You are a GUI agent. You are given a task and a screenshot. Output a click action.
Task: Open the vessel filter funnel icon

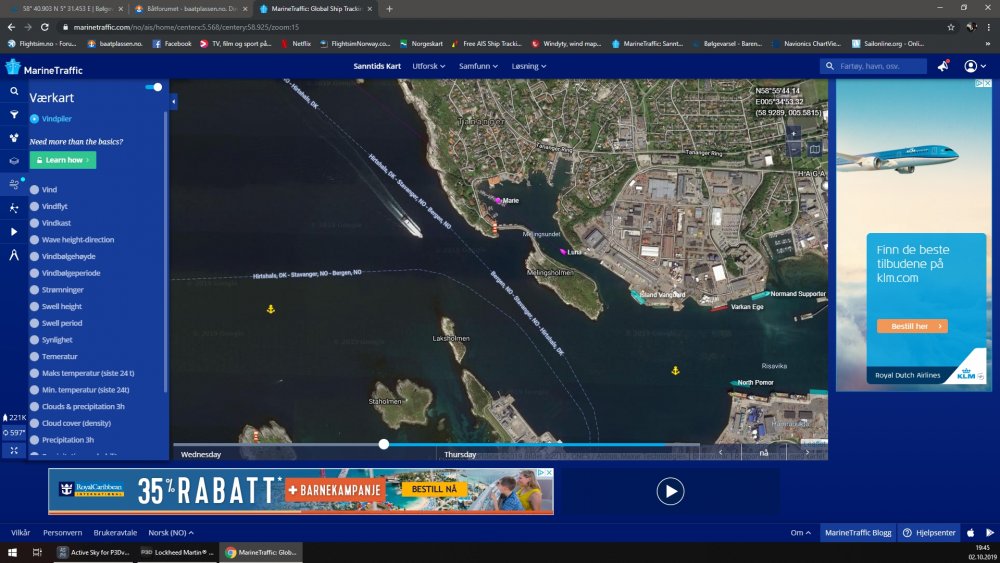(x=13, y=115)
